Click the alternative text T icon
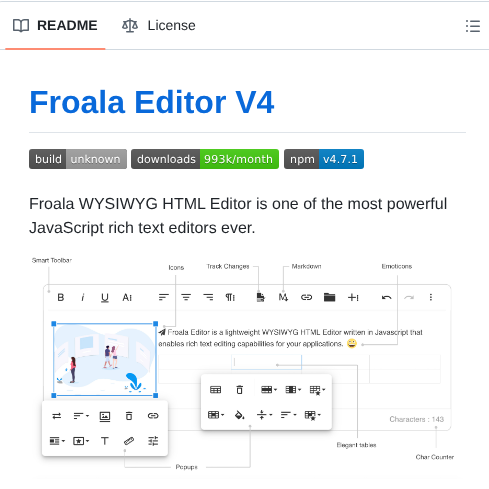 click(105, 441)
